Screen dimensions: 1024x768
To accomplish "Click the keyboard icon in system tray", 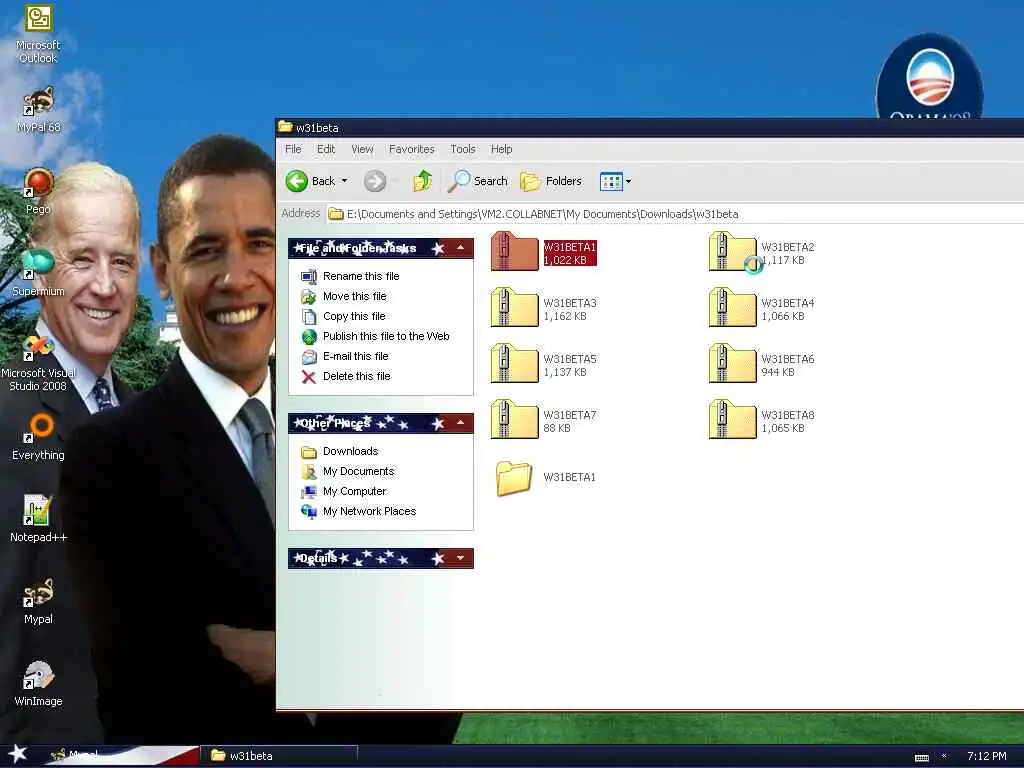I will 921,758.
